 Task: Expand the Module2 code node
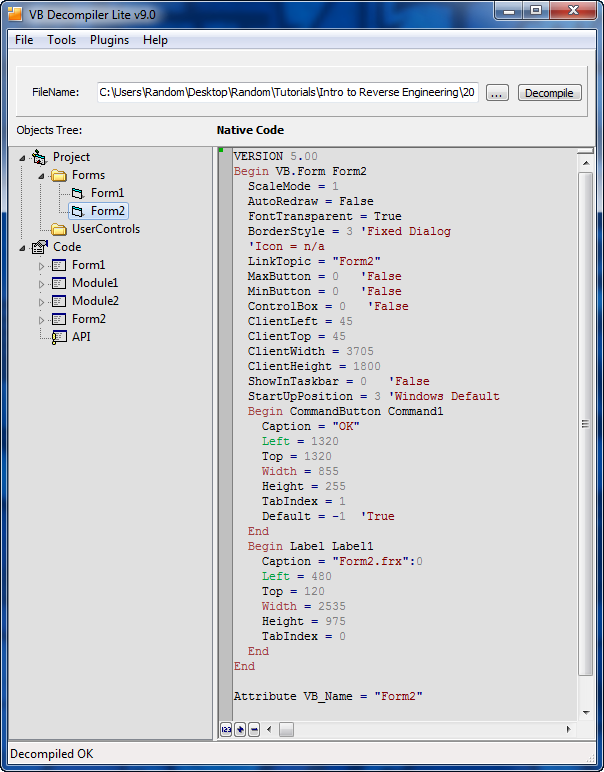[x=41, y=302]
